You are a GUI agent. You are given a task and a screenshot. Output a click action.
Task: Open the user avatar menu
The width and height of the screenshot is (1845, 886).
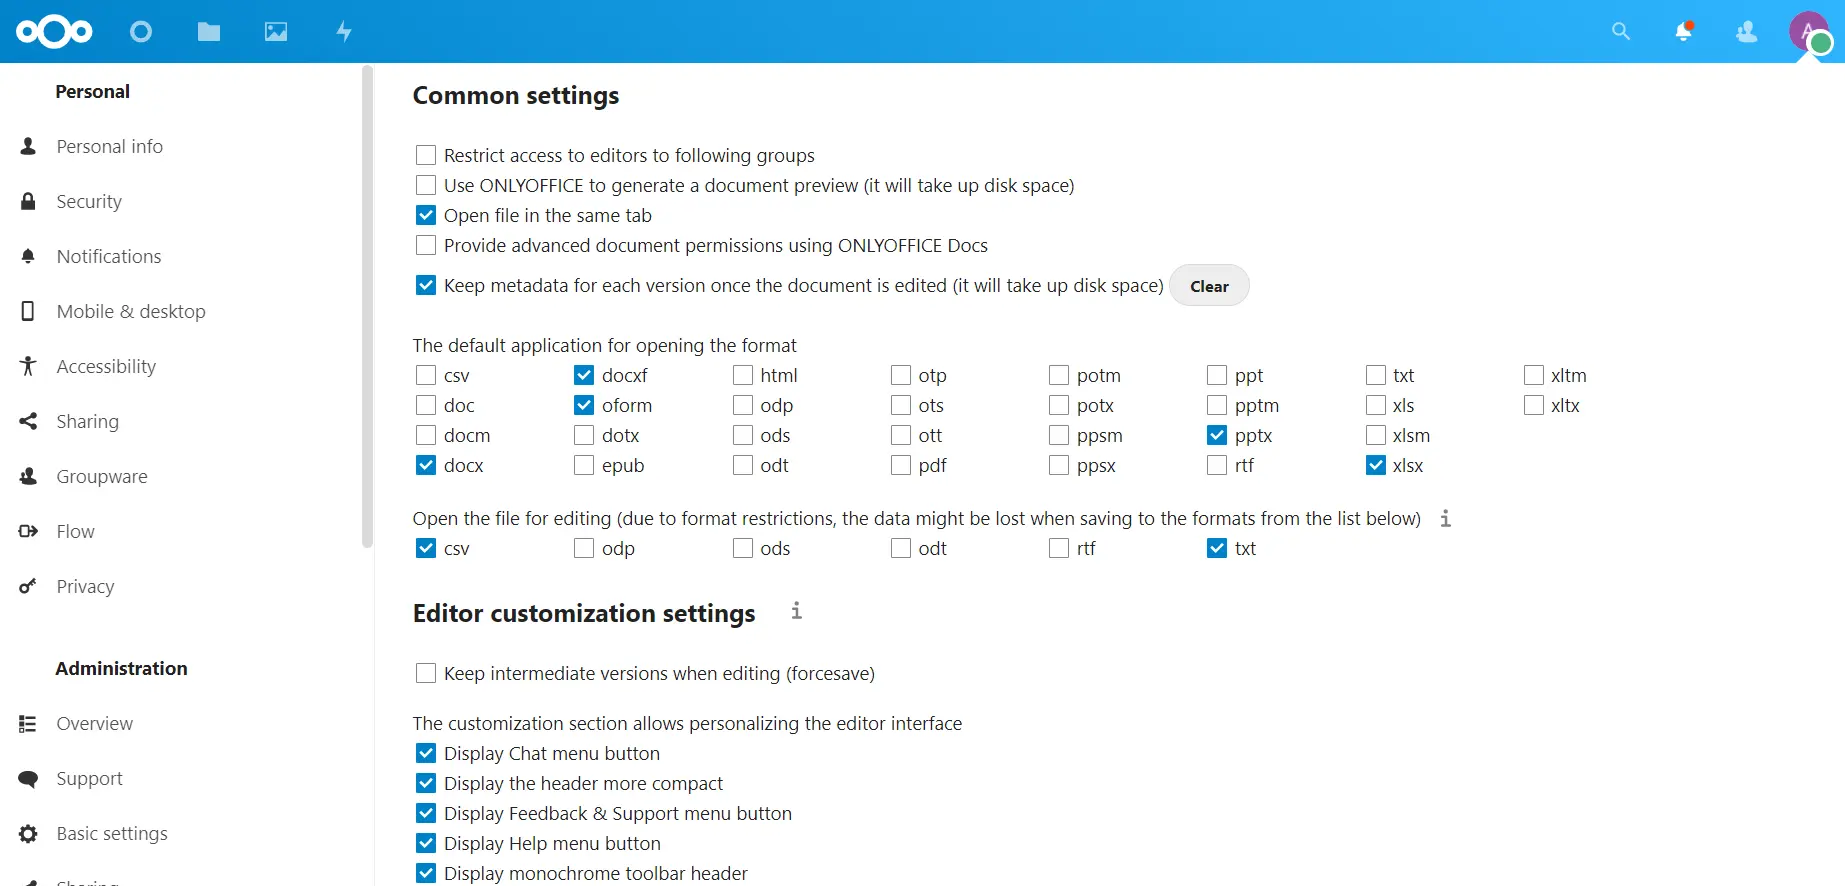click(x=1809, y=32)
